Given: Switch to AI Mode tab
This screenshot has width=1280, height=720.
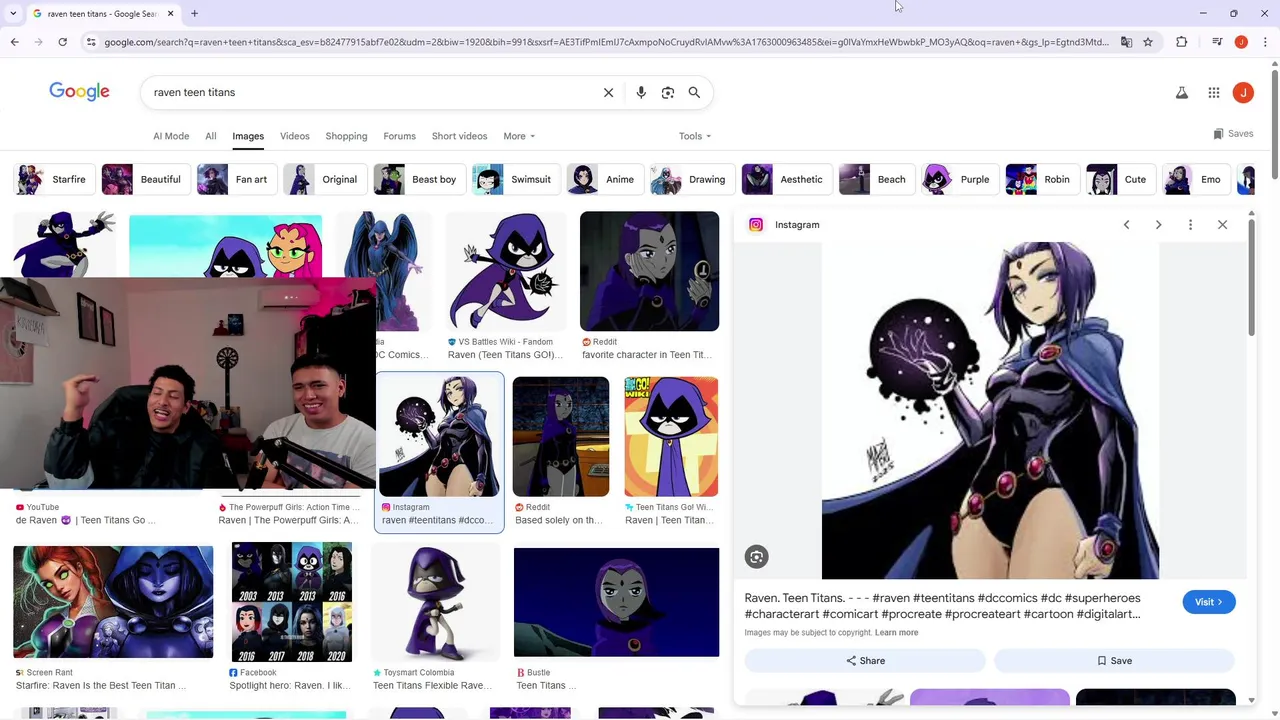Looking at the screenshot, I should tap(171, 136).
